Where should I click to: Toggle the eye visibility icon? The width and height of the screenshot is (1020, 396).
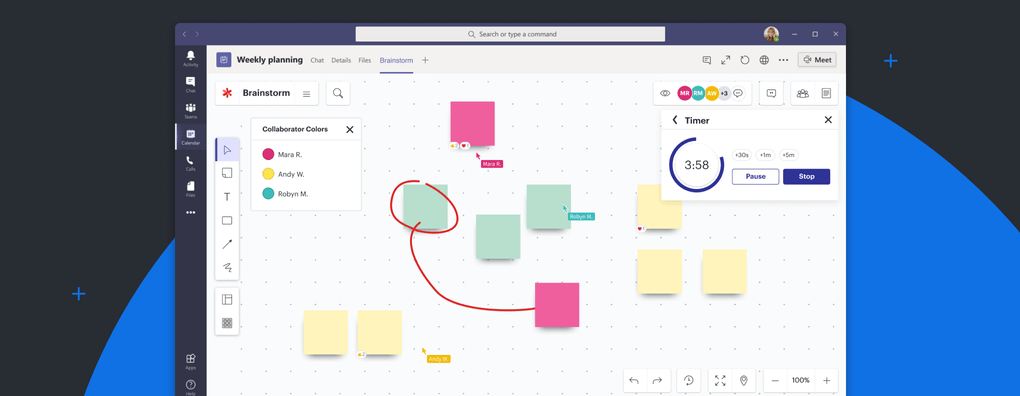point(665,93)
